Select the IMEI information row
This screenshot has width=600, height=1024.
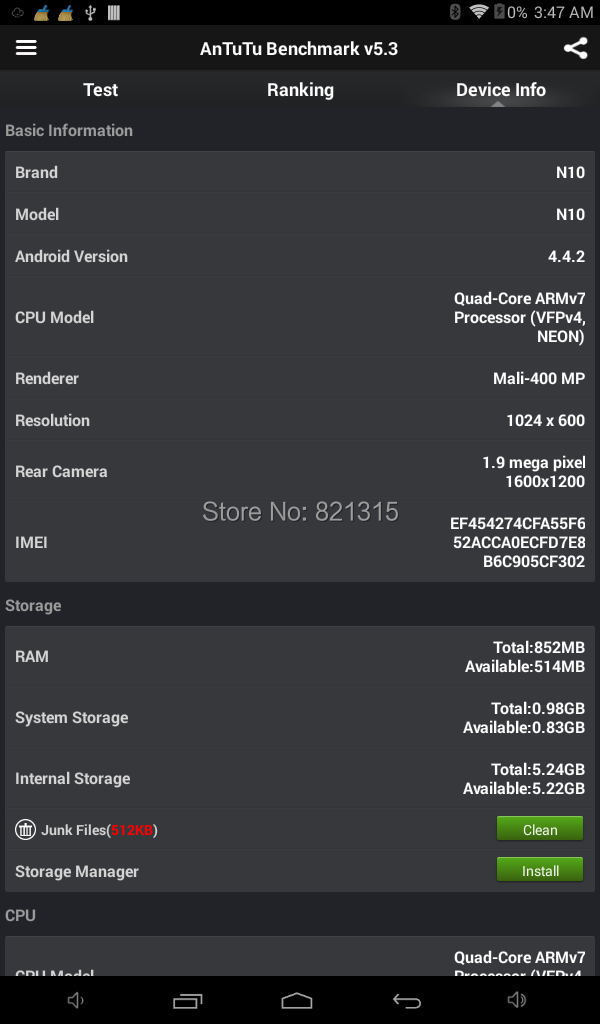pyautogui.click(x=300, y=542)
